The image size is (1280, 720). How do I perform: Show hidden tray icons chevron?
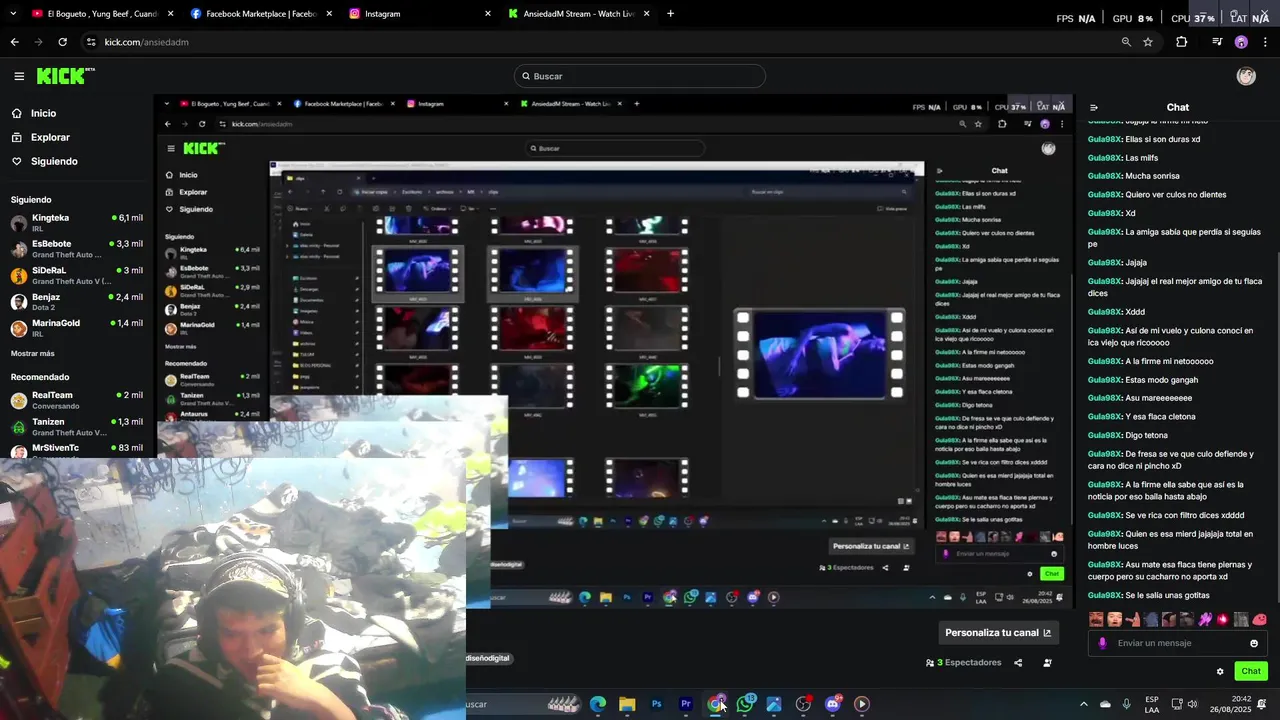(1083, 704)
